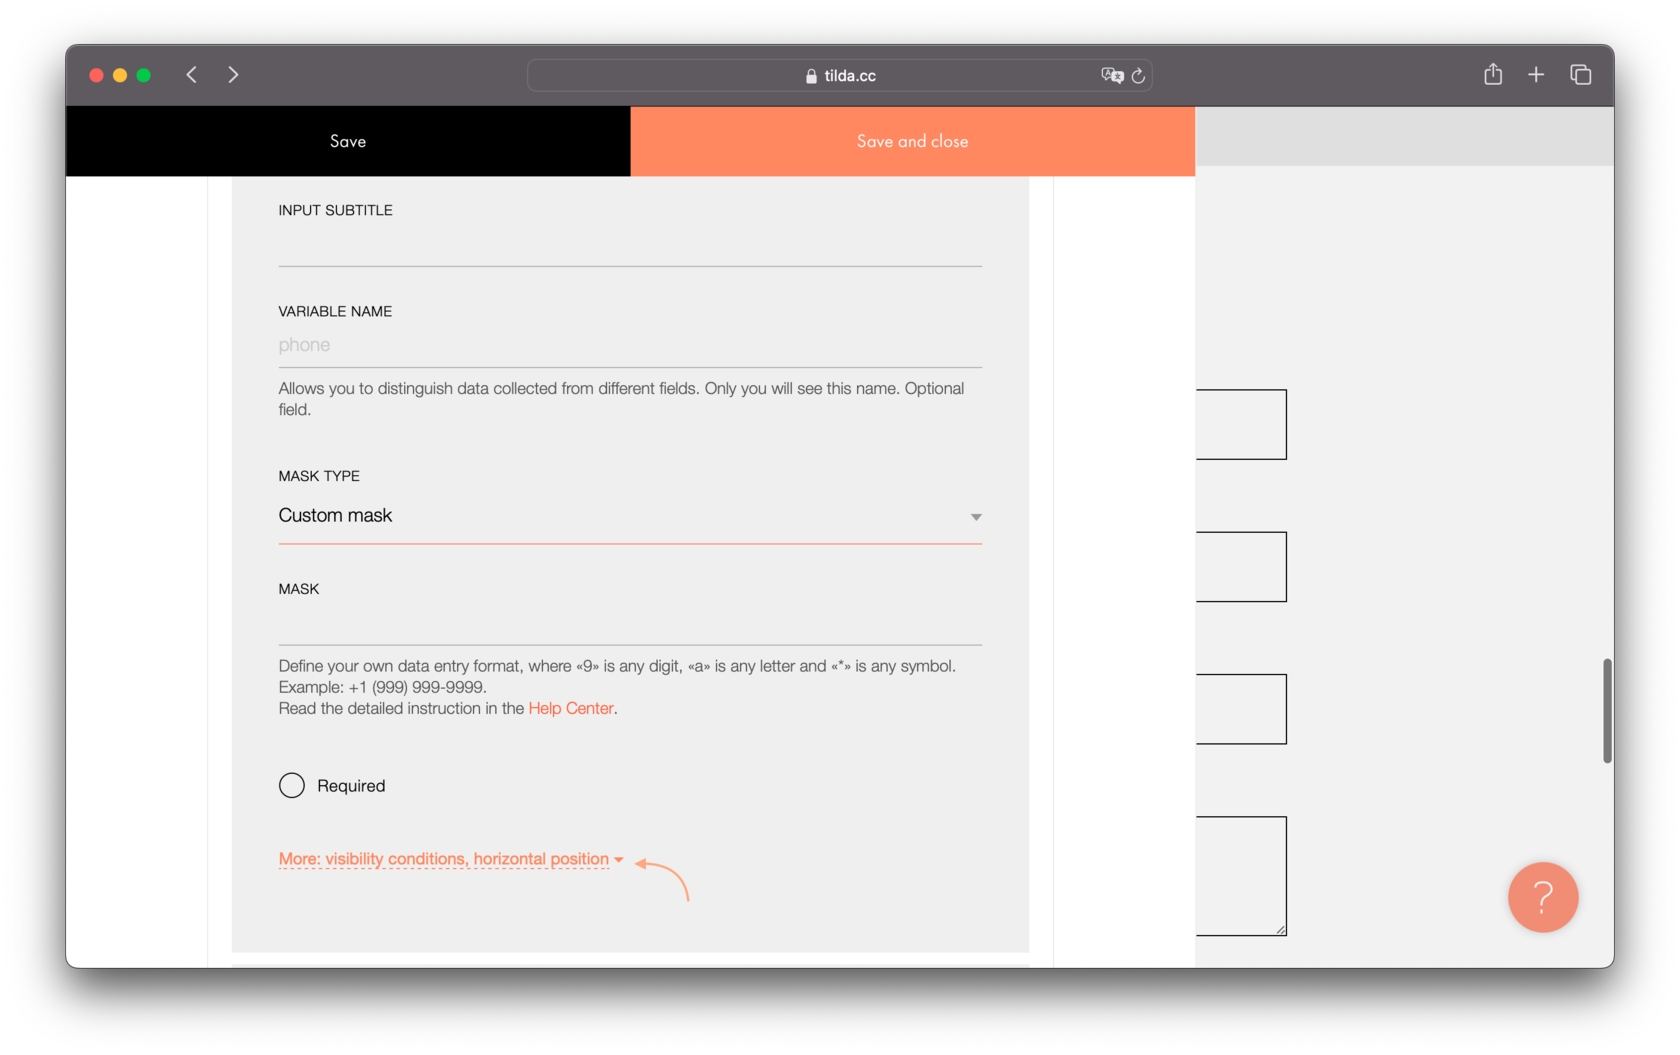Click the Save button
Viewport: 1680px width, 1055px height.
(347, 141)
